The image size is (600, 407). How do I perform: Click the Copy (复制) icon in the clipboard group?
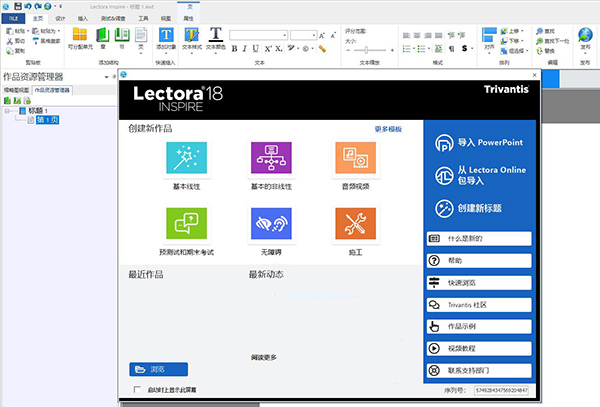coord(10,51)
